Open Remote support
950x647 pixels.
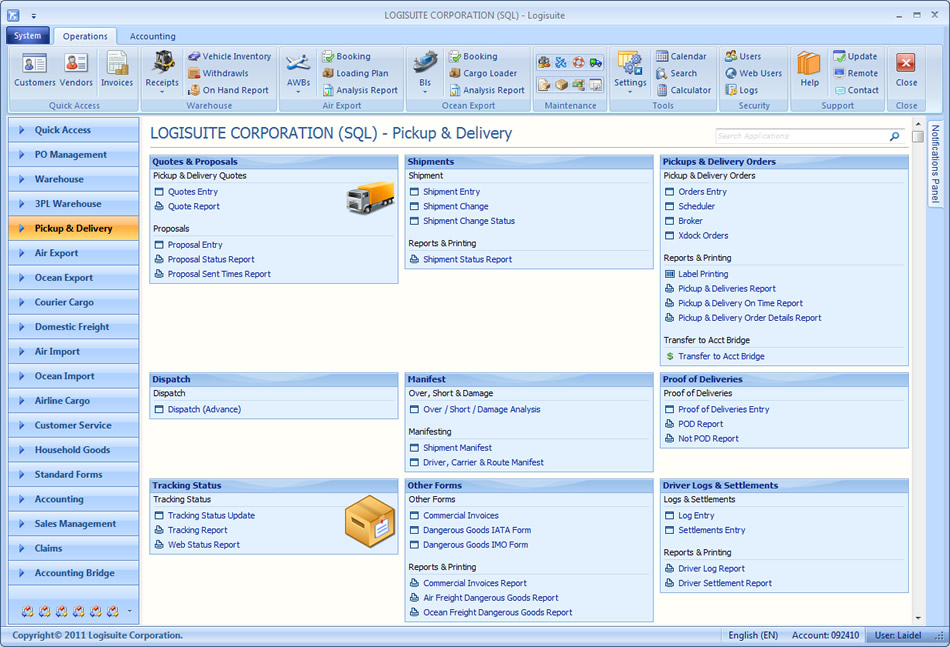click(855, 73)
